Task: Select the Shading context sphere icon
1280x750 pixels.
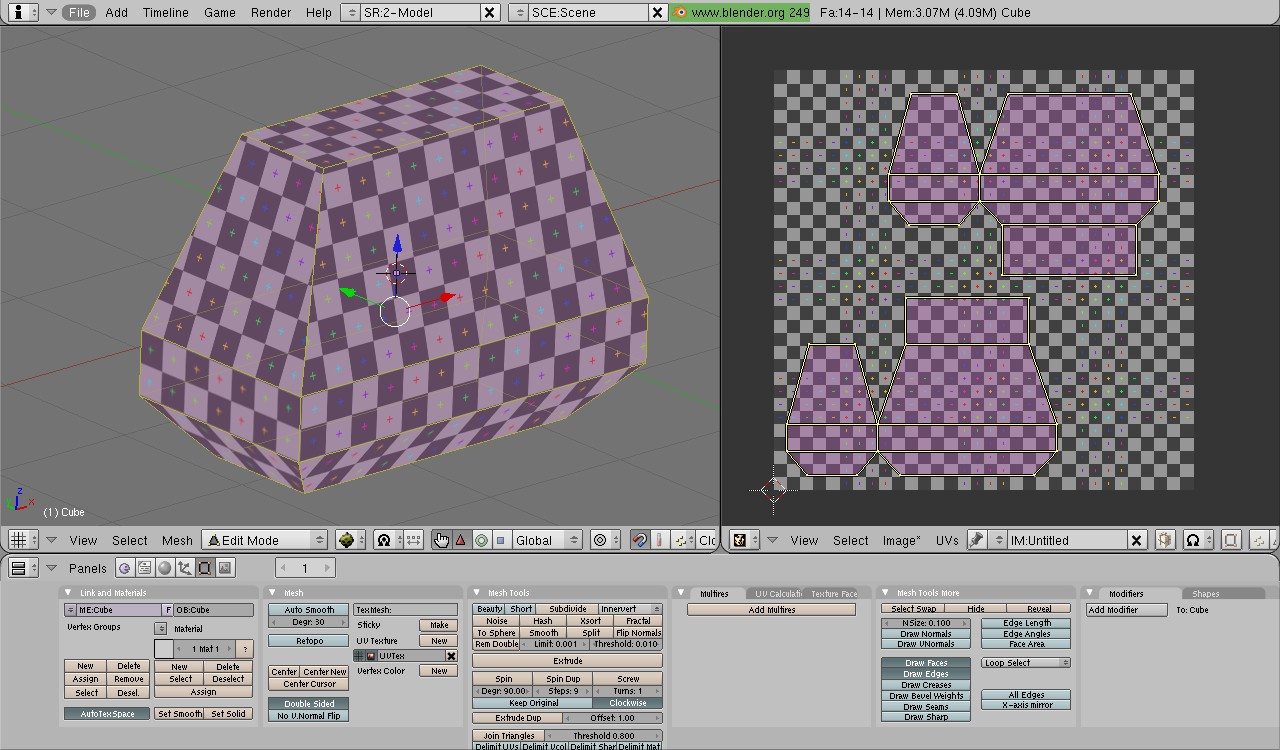Action: (x=164, y=568)
